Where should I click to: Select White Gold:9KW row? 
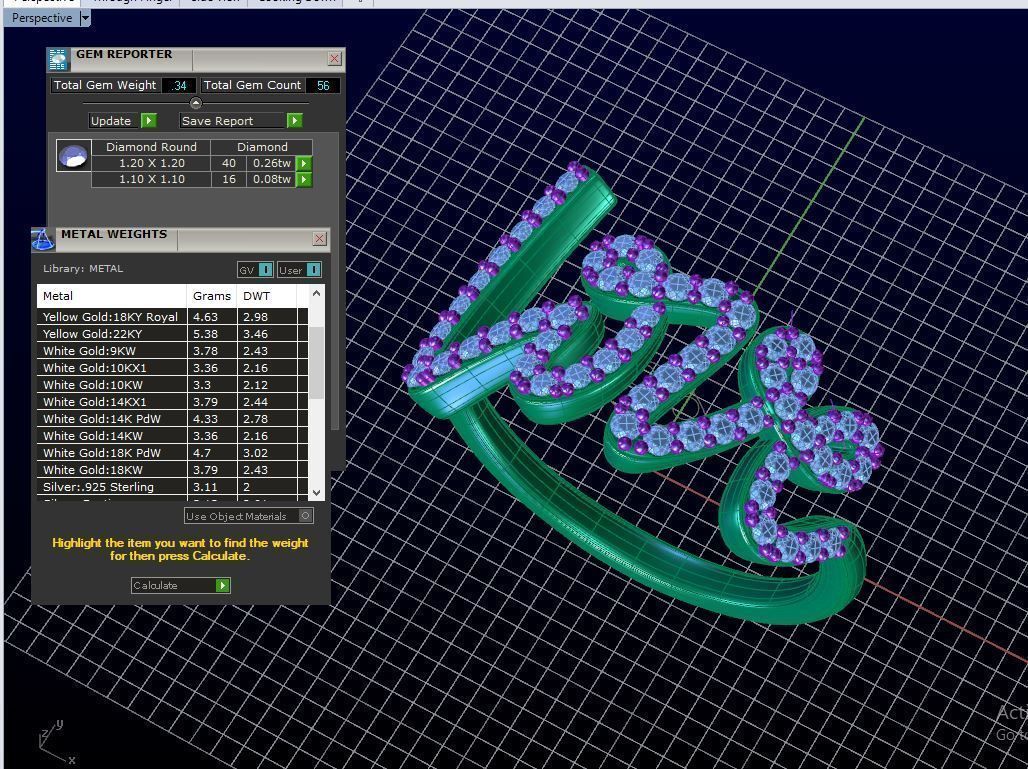click(x=172, y=351)
